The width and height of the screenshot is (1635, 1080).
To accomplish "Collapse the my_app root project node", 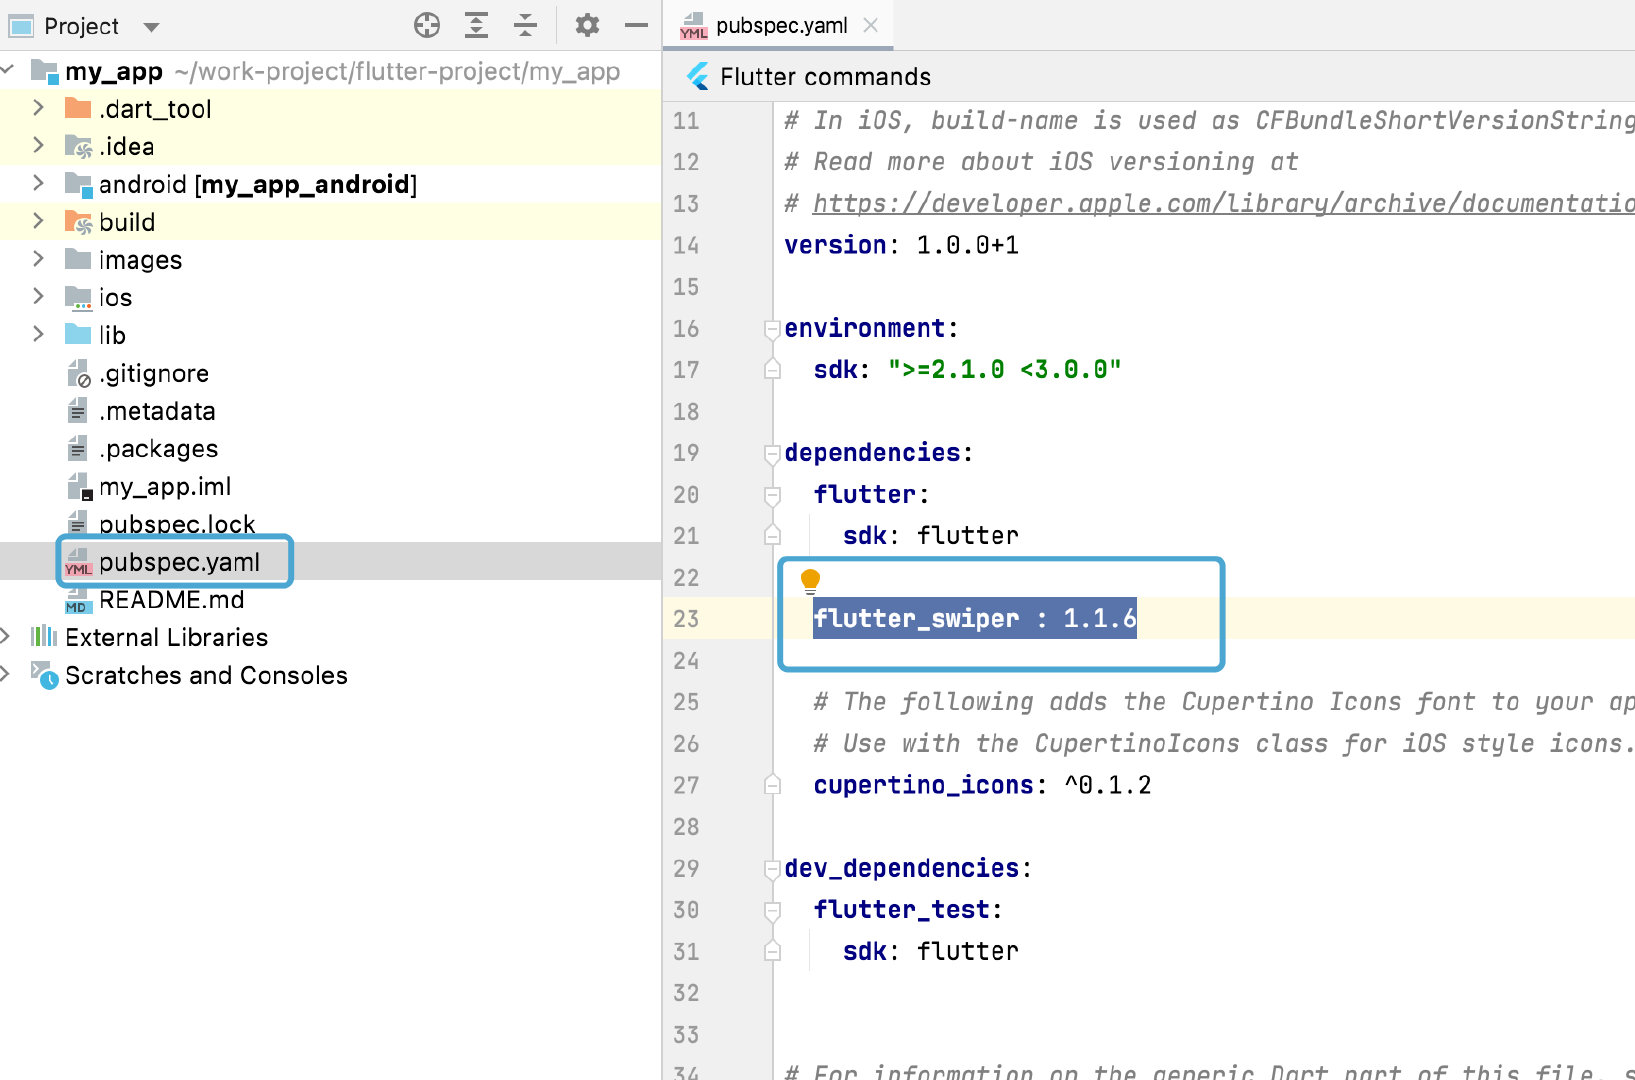I will coord(8,70).
